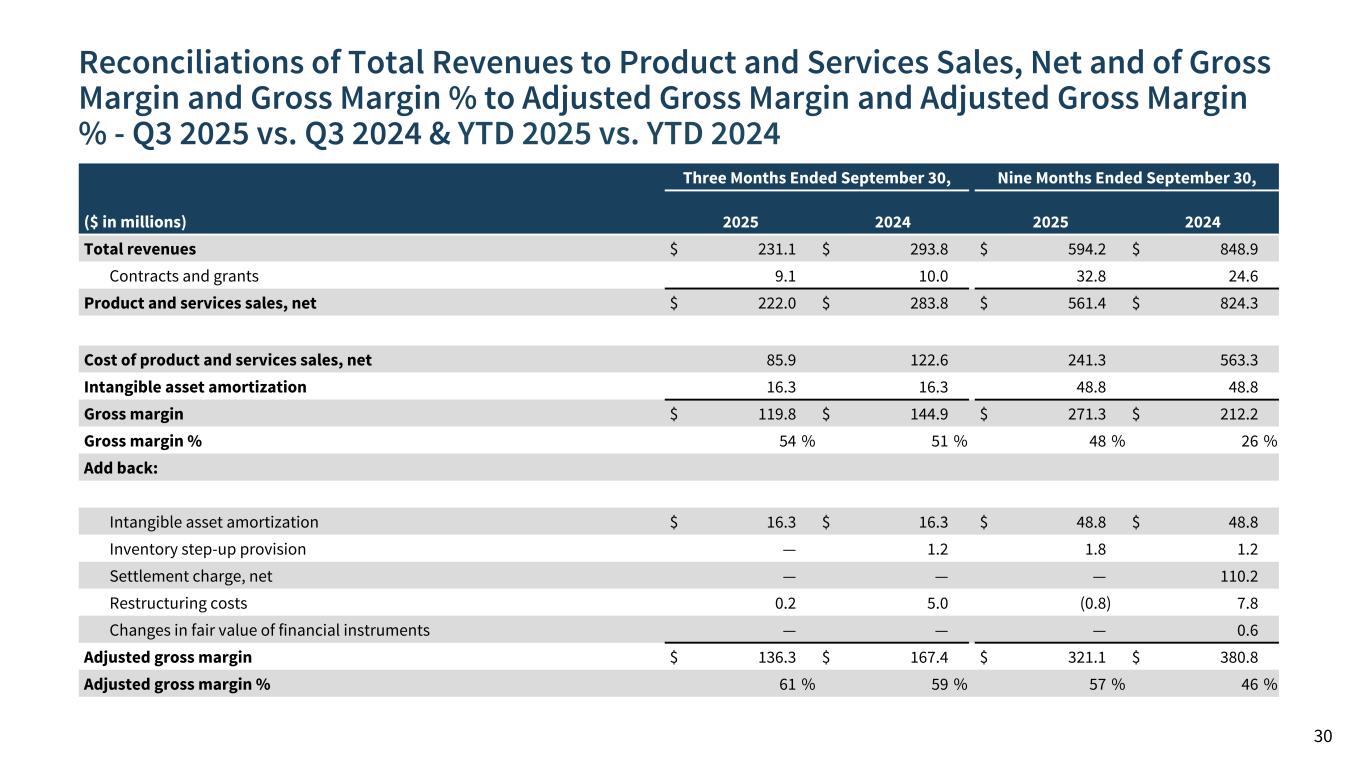Click the page number 30
Image resolution: width=1365 pixels, height=768 pixels.
(1322, 737)
